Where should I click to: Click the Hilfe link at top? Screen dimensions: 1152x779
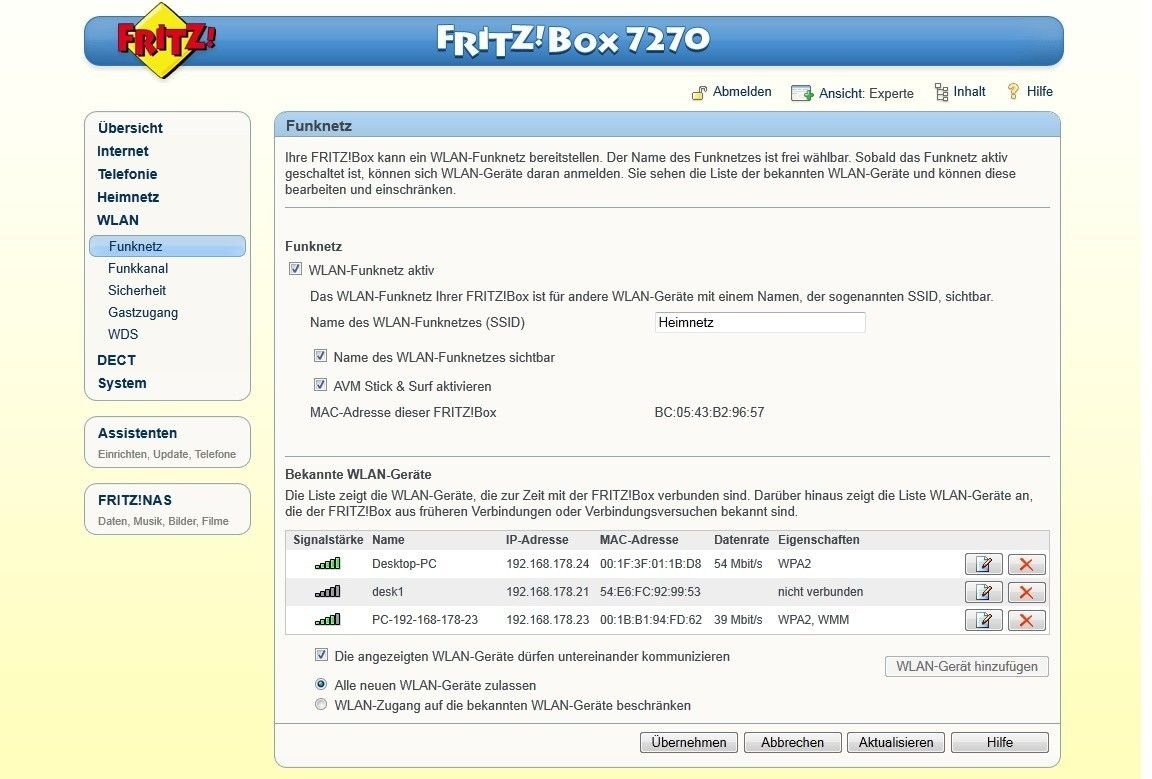pos(1040,92)
